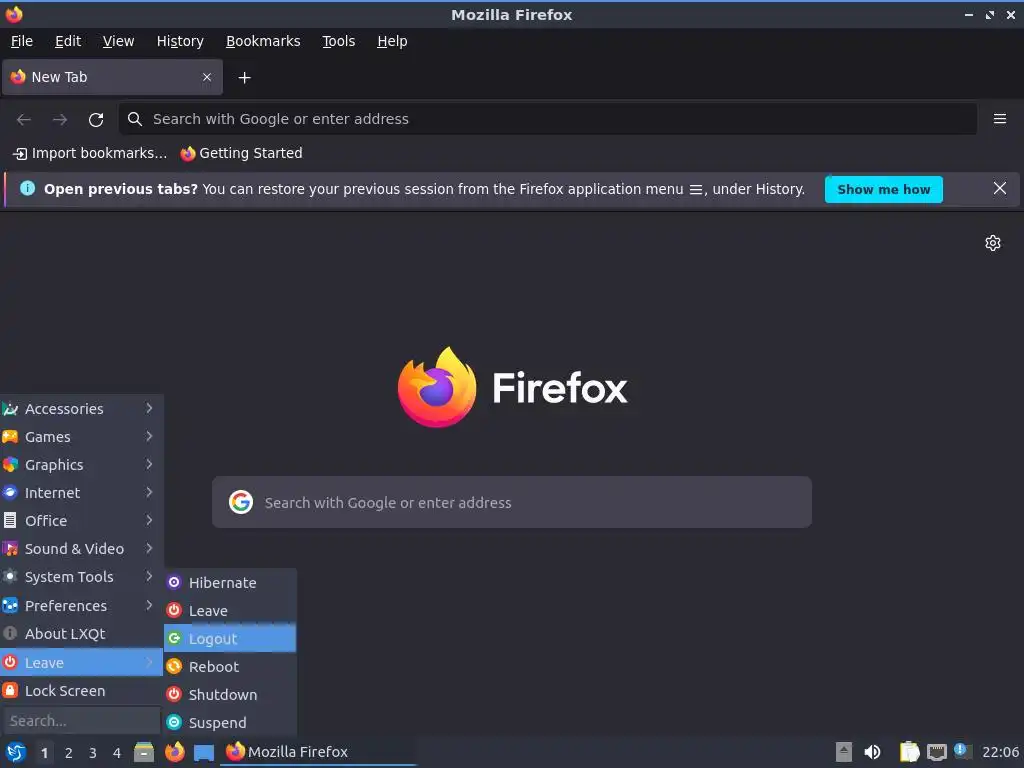Select the New Tab tab
1024x768 pixels.
112,77
